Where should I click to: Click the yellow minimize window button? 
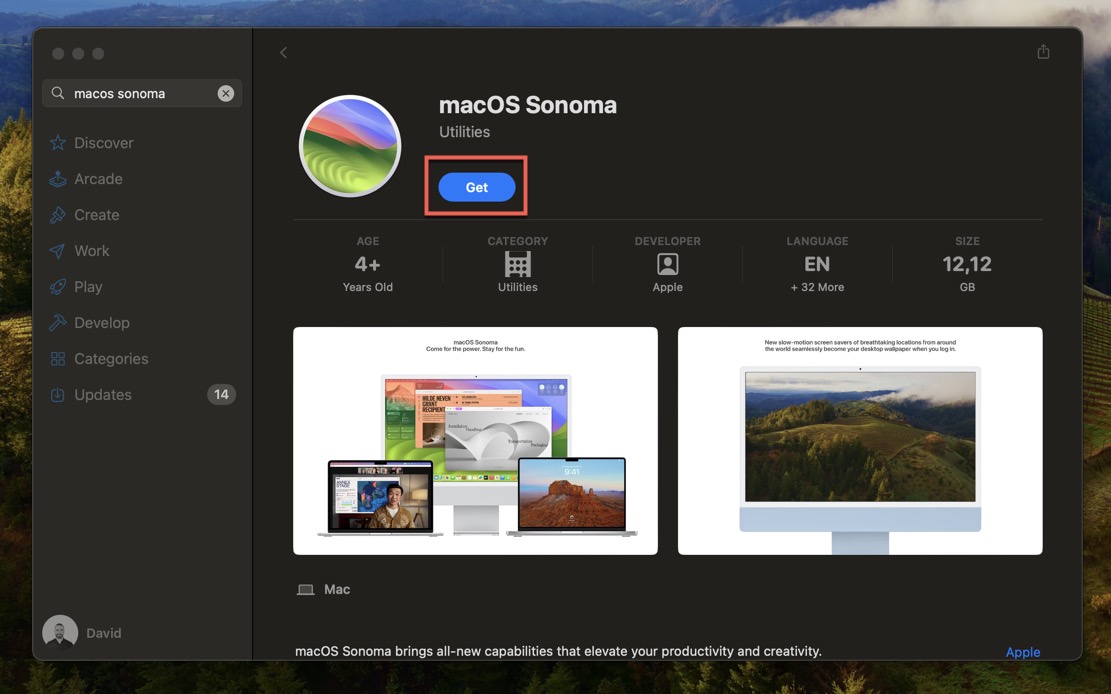(78, 54)
